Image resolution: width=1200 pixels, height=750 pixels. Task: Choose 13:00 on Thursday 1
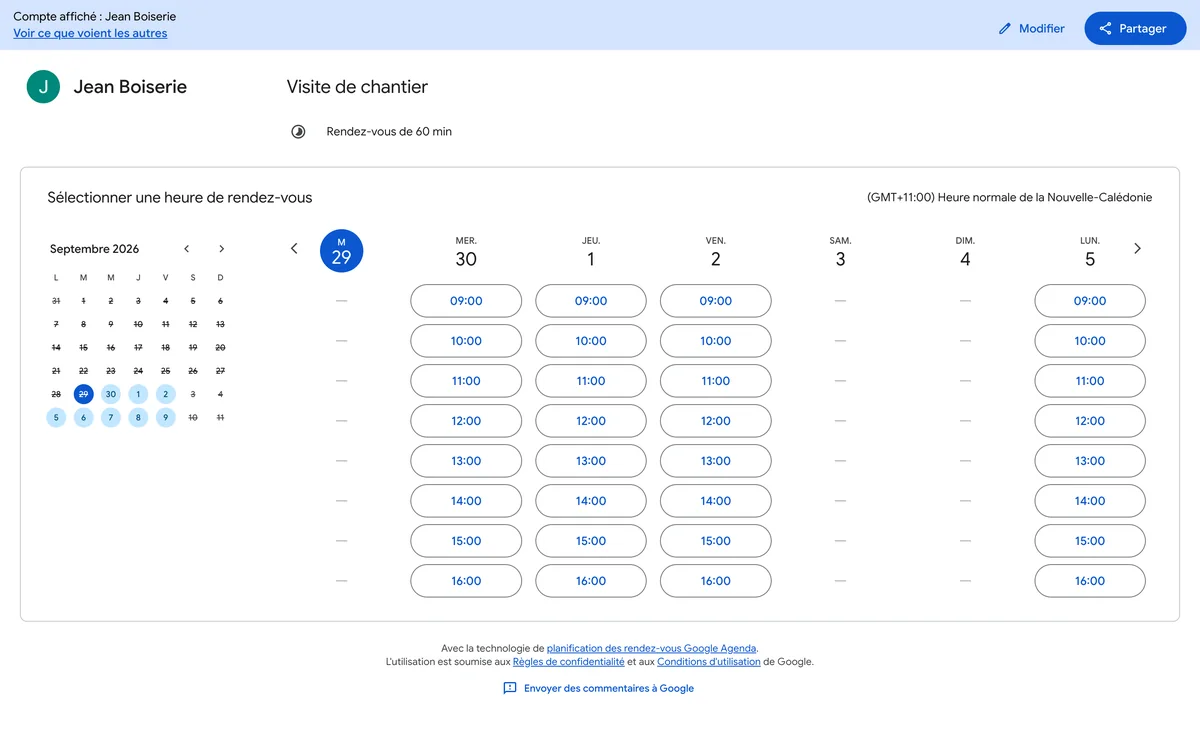pyautogui.click(x=591, y=461)
